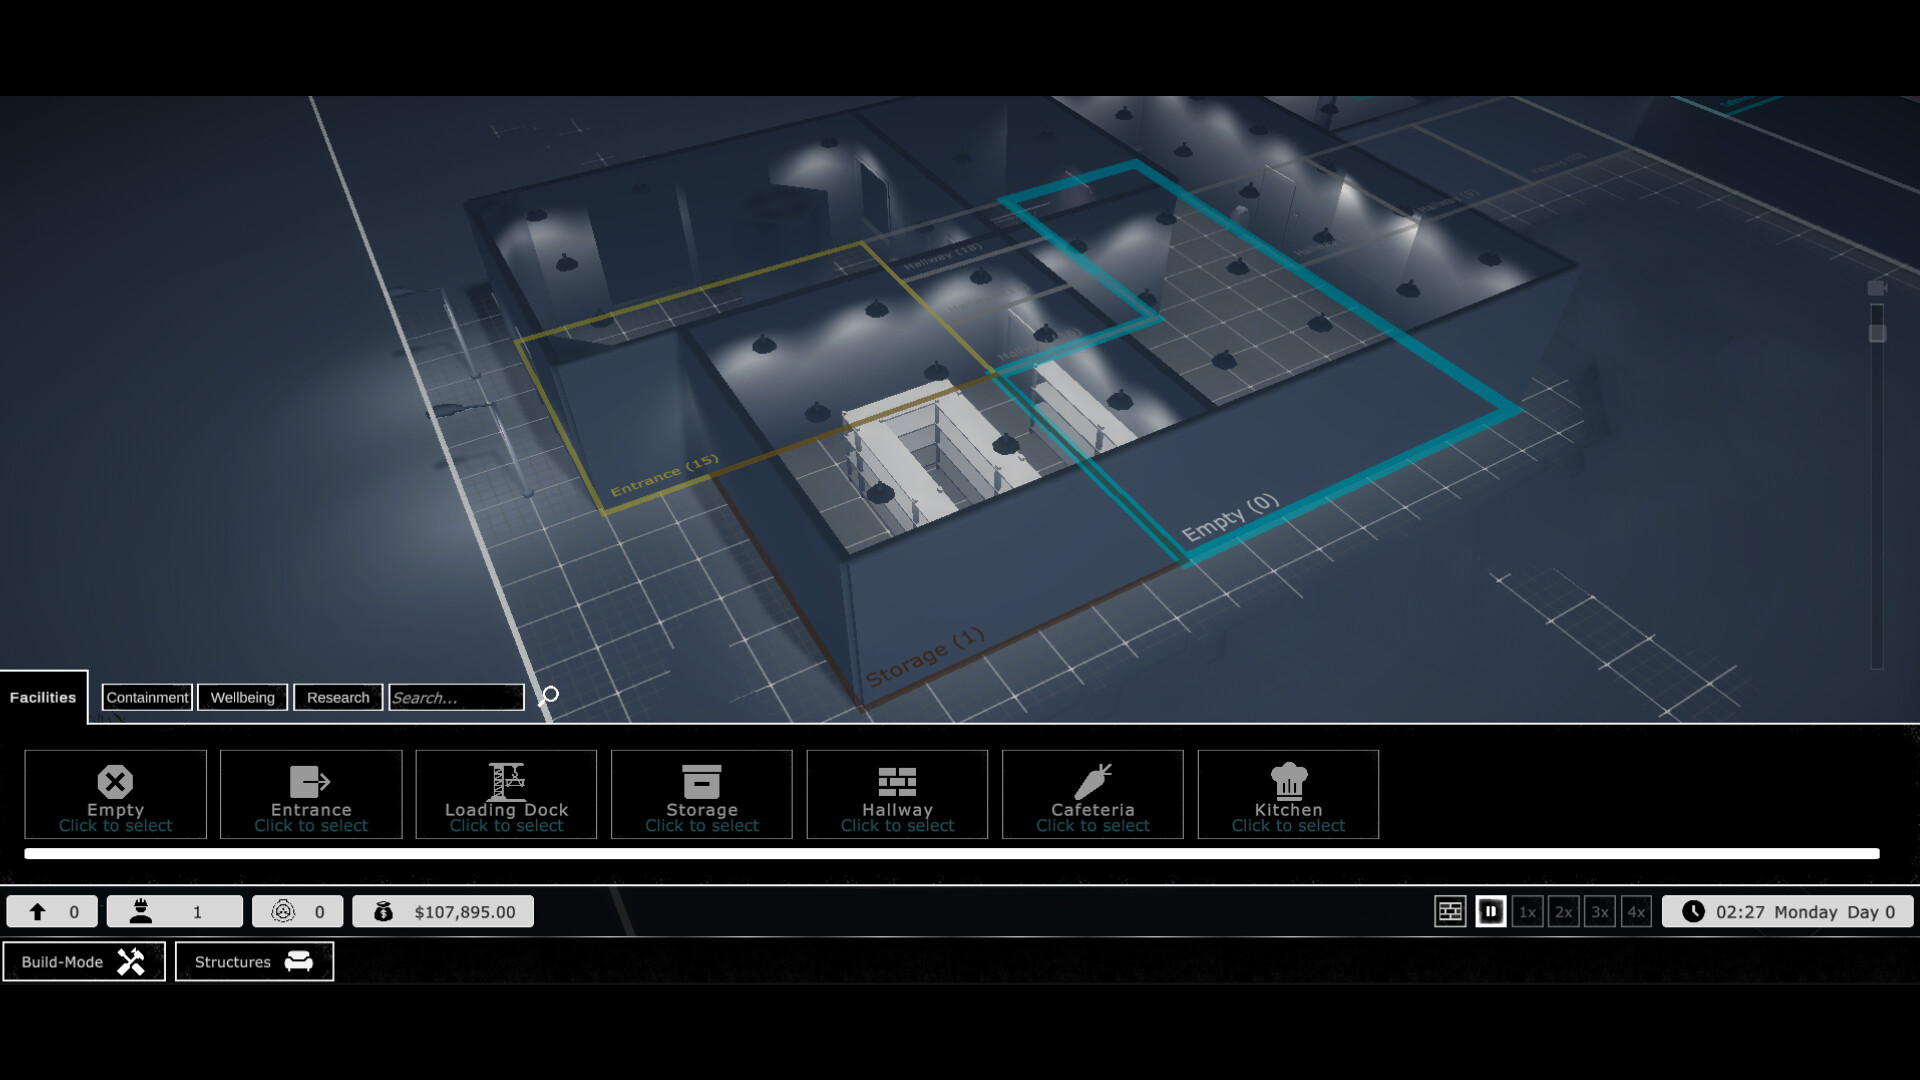Select the Kitchen chef-hat icon
Viewport: 1920px width, 1080px height.
(x=1288, y=781)
